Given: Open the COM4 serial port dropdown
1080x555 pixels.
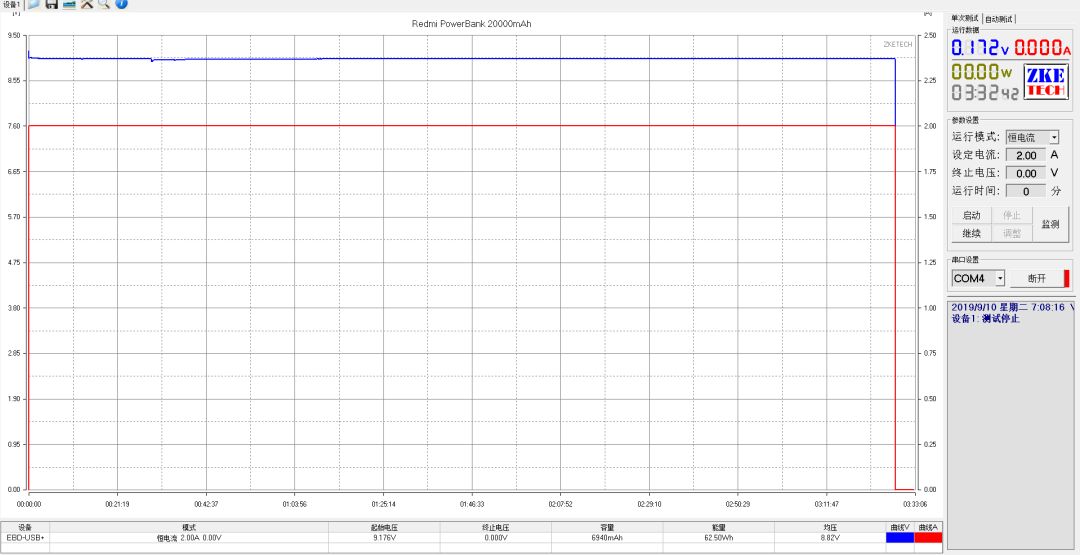Looking at the screenshot, I should (978, 278).
